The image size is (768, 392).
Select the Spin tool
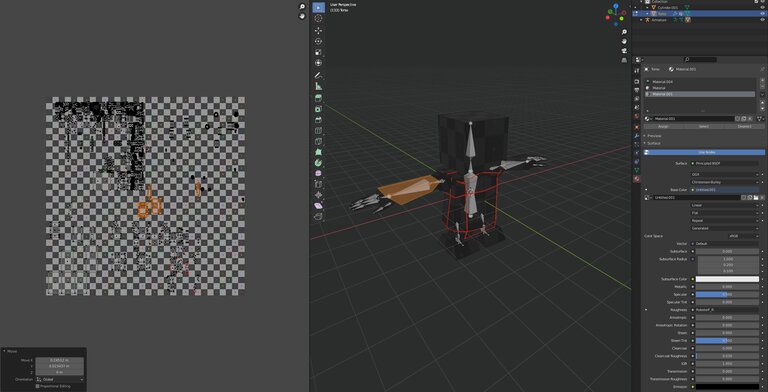[x=318, y=163]
